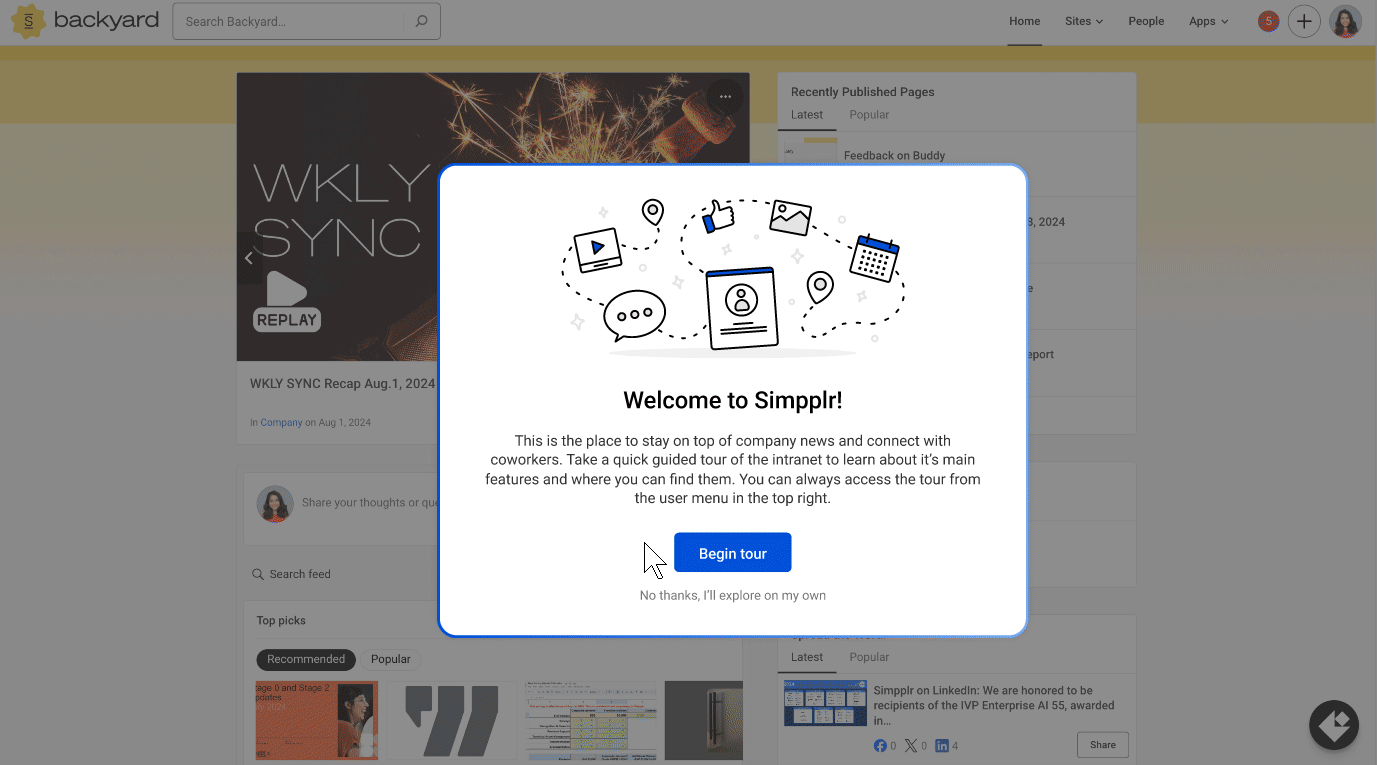Click No thanks, I'll explore on my own

pos(733,595)
